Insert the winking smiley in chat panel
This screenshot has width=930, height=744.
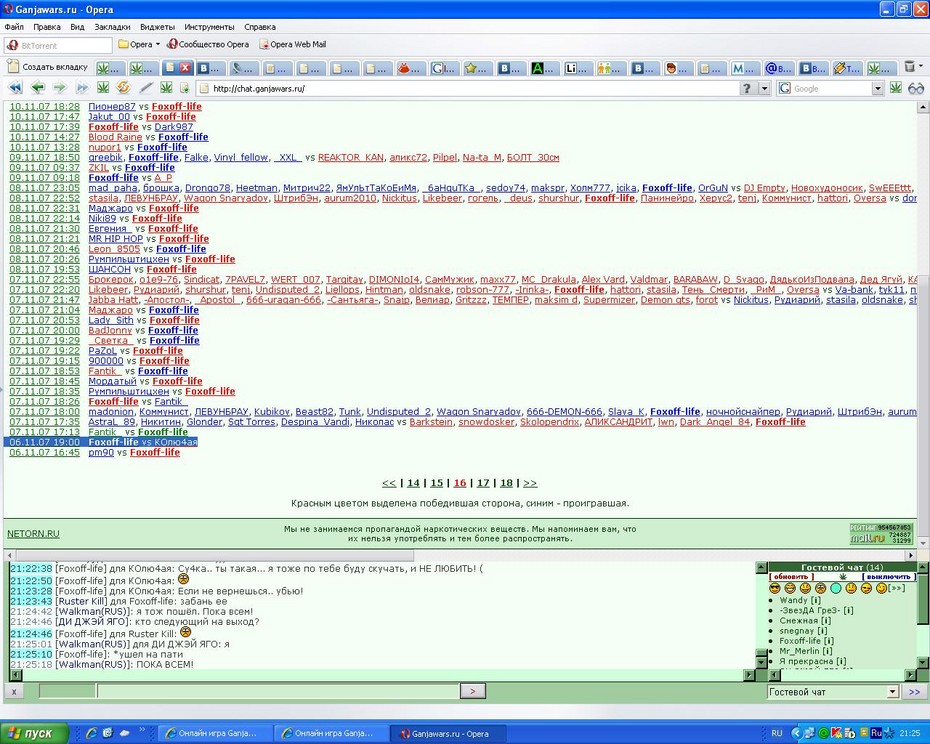881,588
